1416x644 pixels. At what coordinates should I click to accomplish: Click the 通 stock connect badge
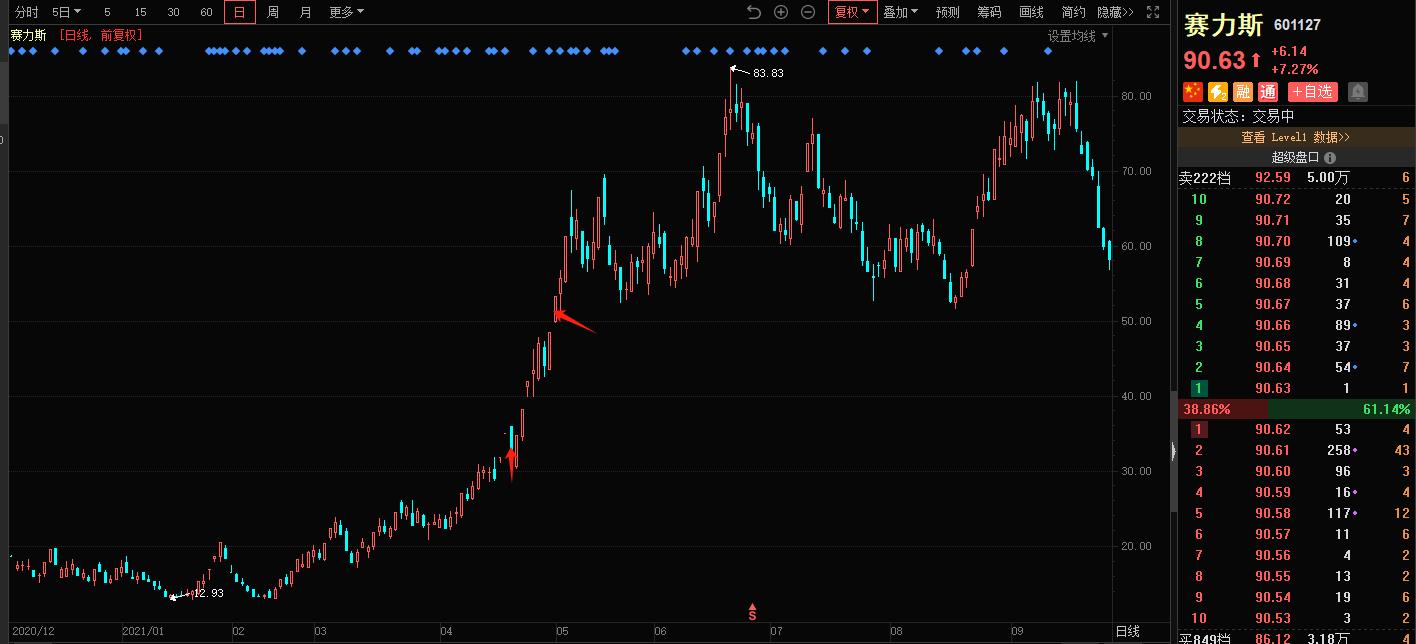click(1267, 92)
